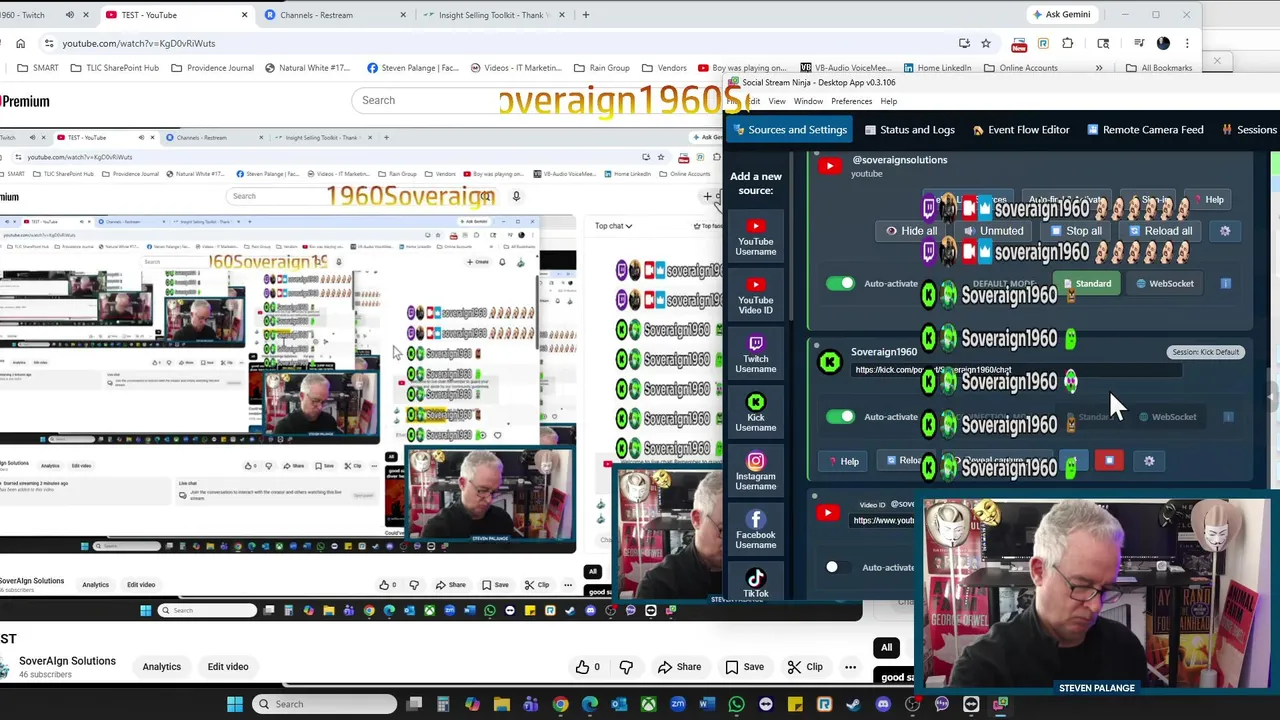Screen dimensions: 1280x720
Task: Bookmark this page with the star icon
Action: point(986,43)
